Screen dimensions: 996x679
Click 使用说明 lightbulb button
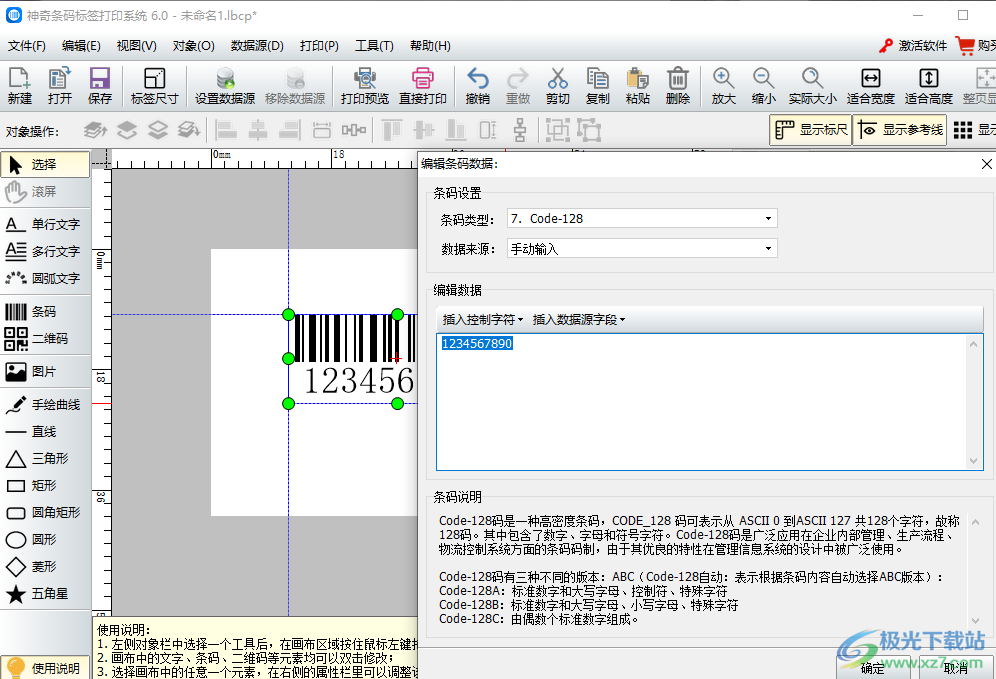[44, 667]
